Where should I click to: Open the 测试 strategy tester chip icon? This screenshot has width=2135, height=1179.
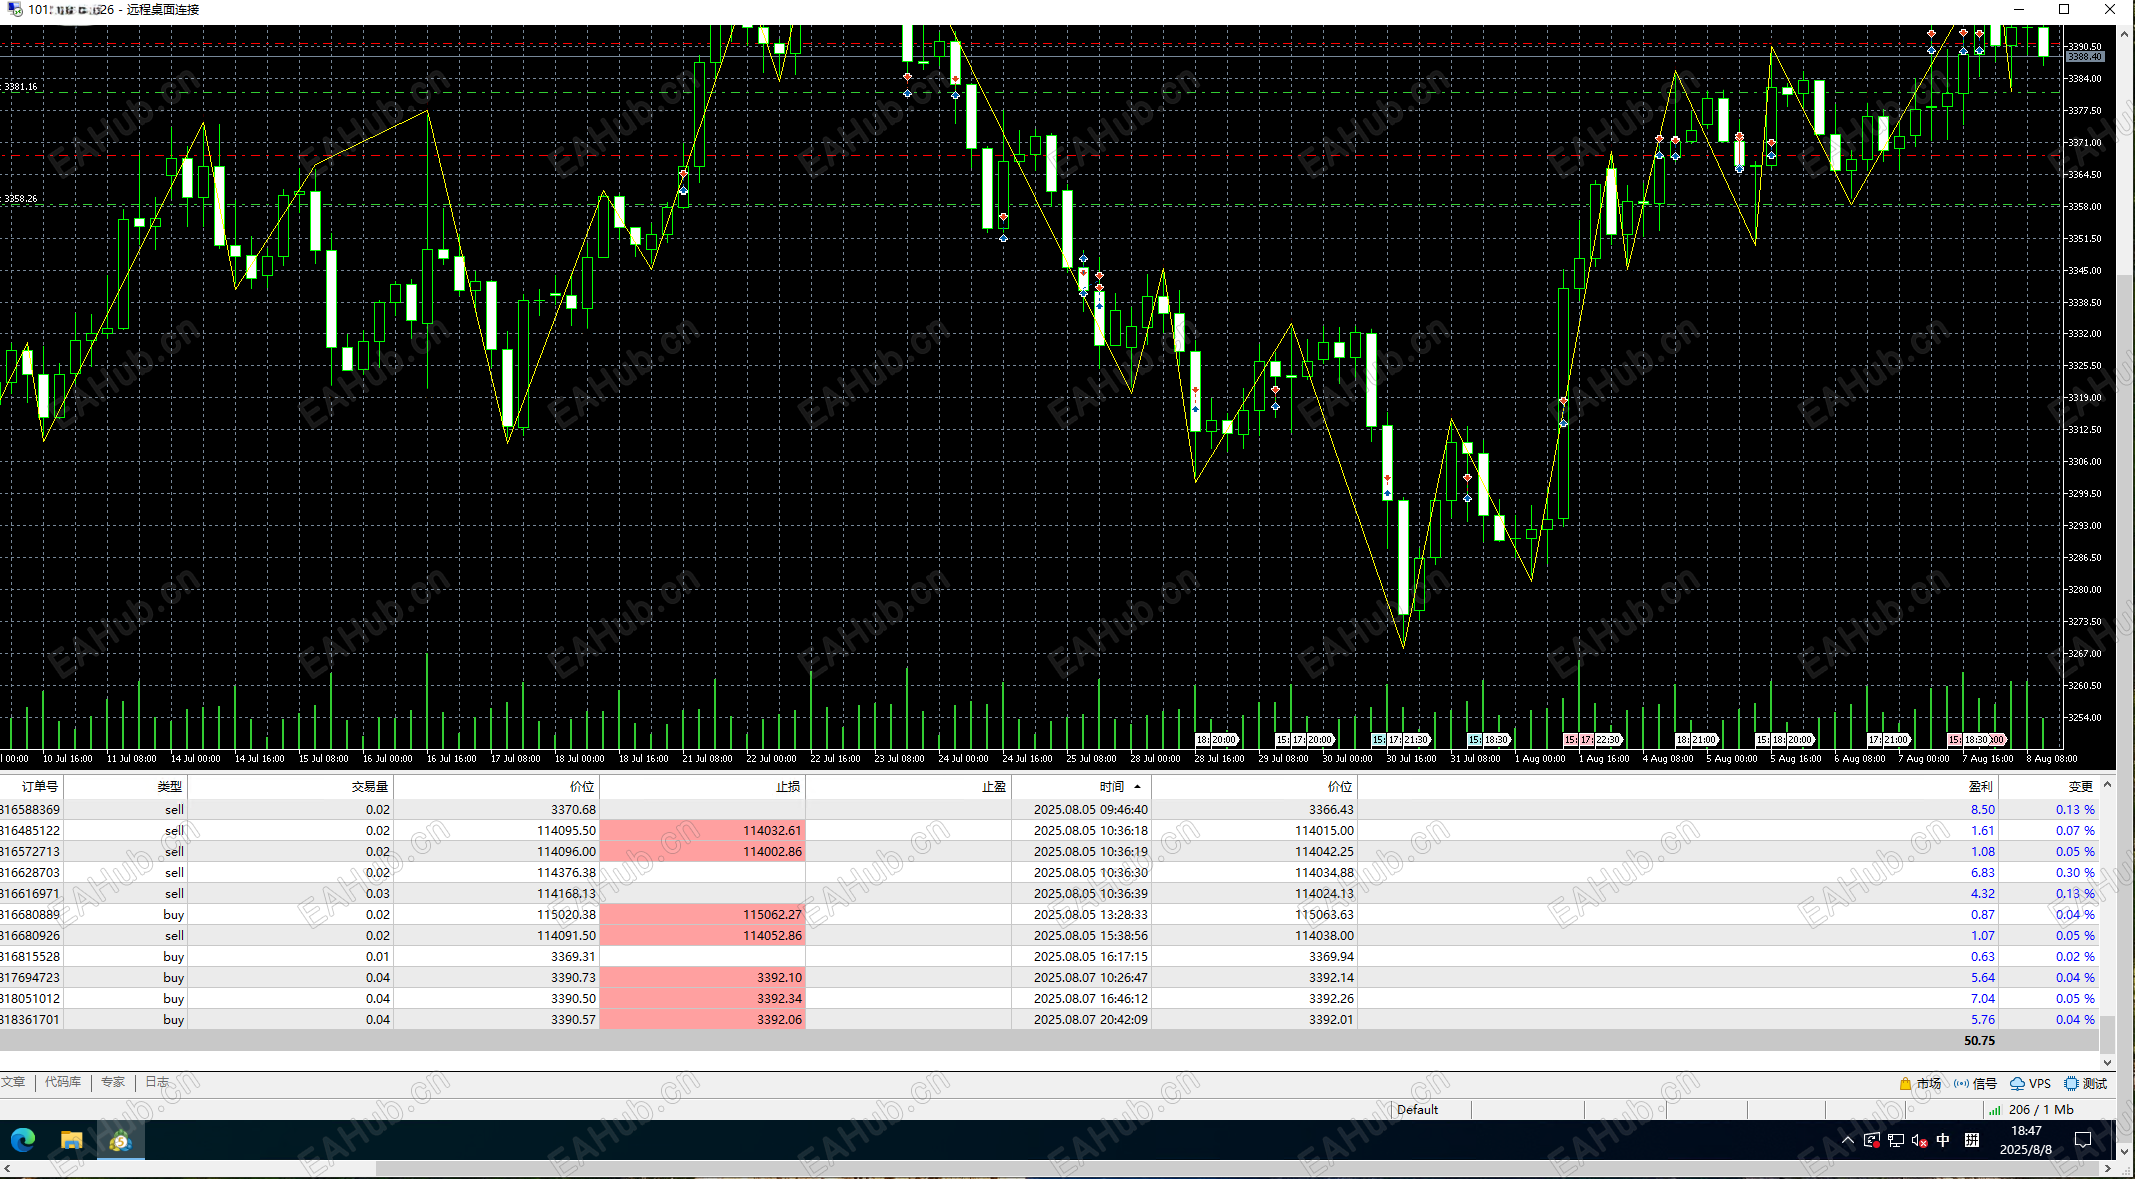click(x=2071, y=1084)
